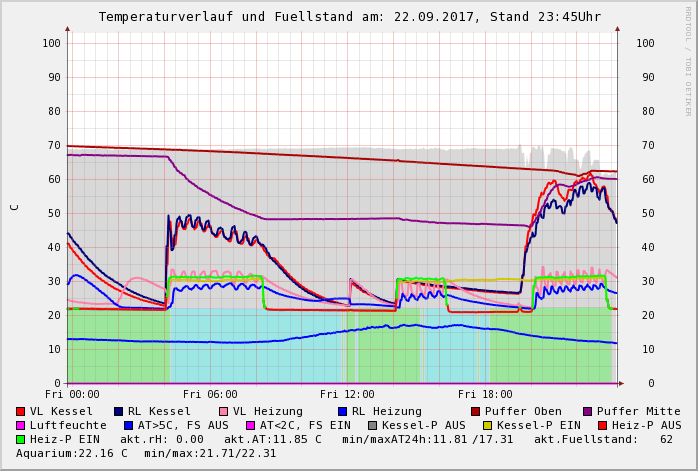Click the purple Puffer Mitte legend swatch

(x=588, y=411)
